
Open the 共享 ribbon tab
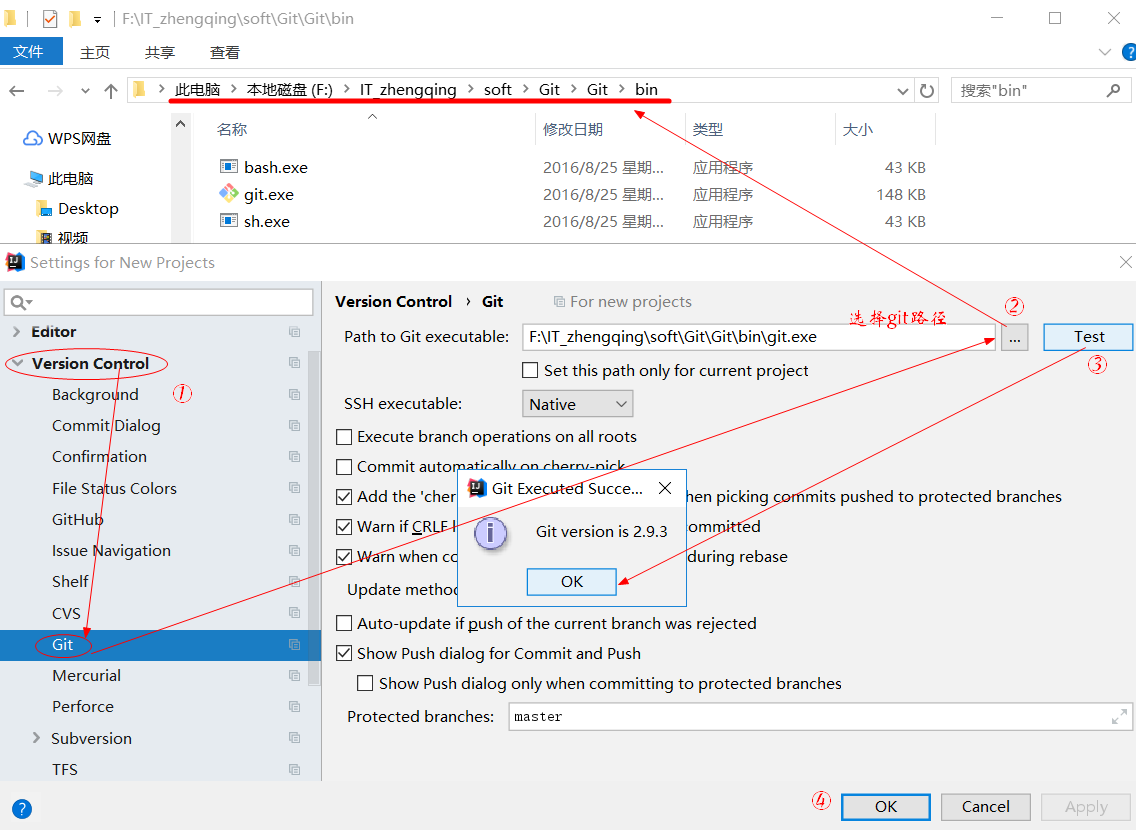159,52
